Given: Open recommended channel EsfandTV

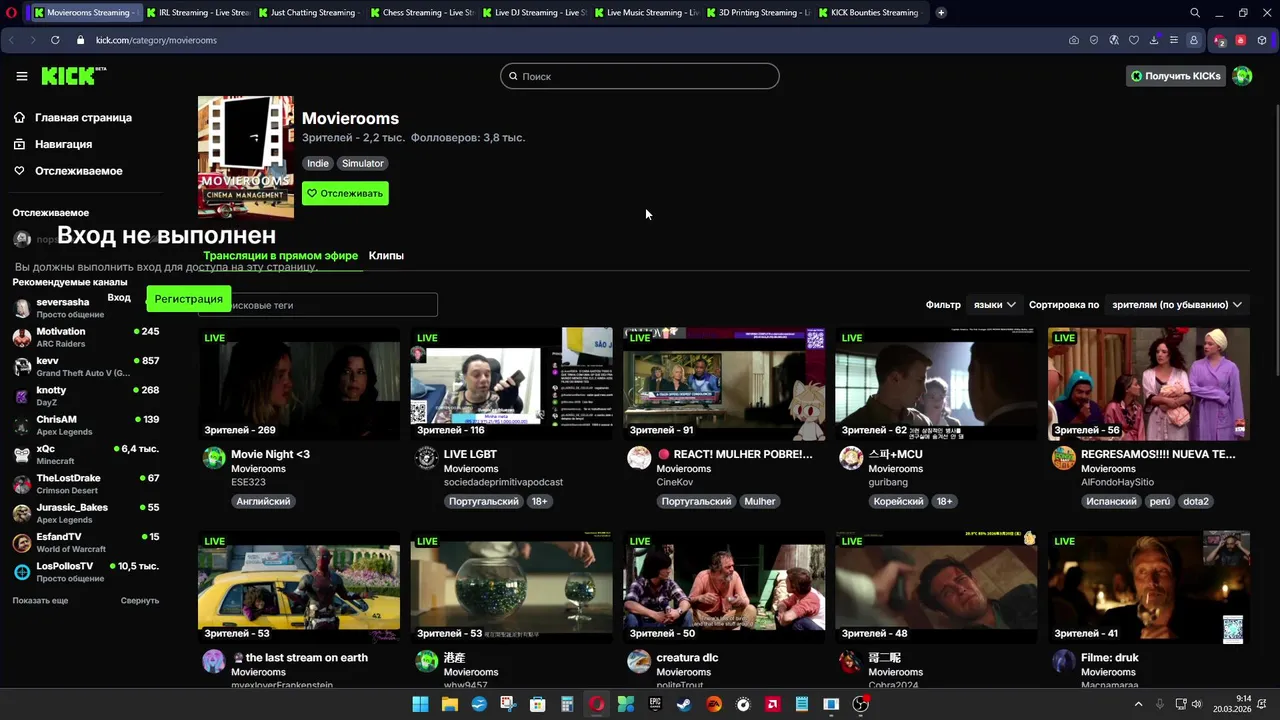Looking at the screenshot, I should [x=86, y=542].
